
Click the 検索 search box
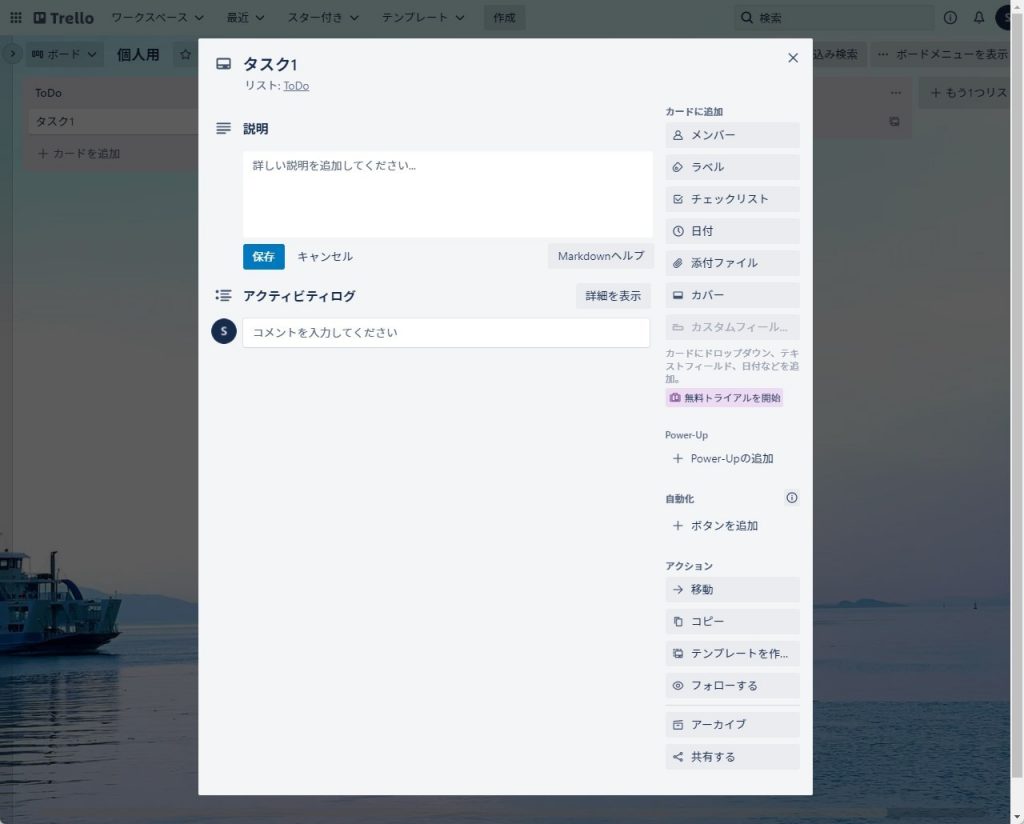click(834, 18)
